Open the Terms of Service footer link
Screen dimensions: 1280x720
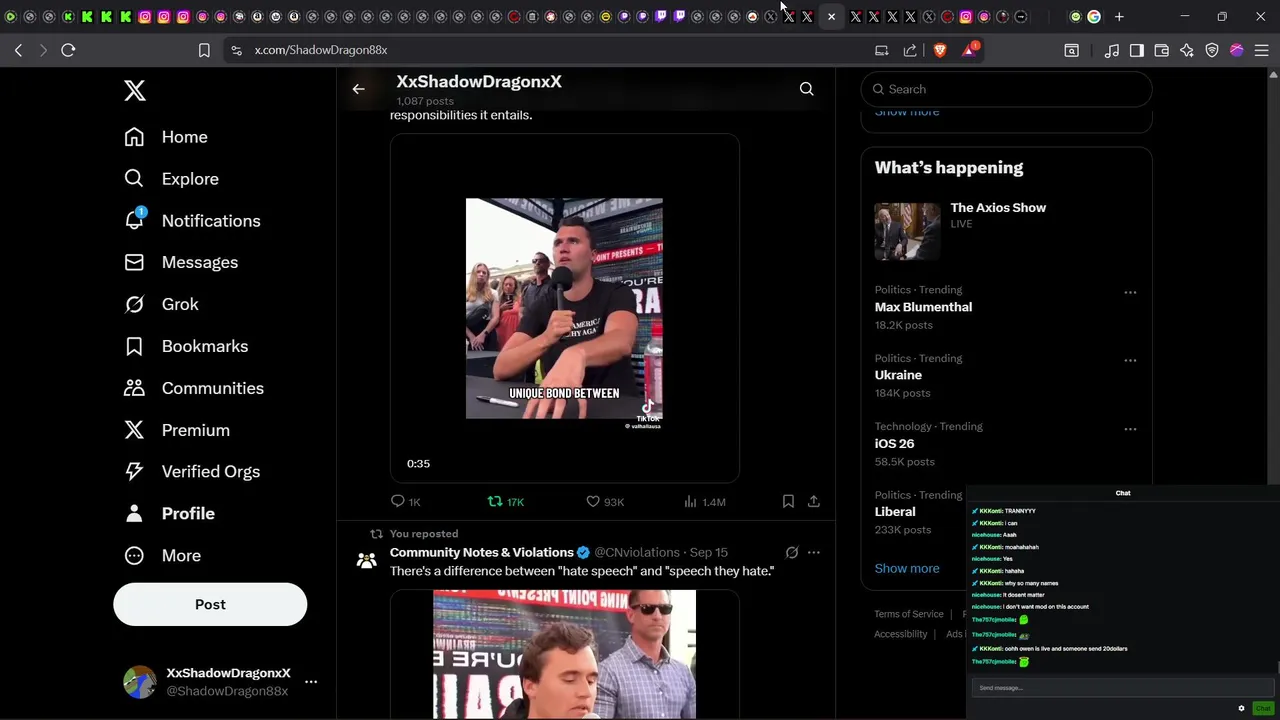(x=909, y=614)
